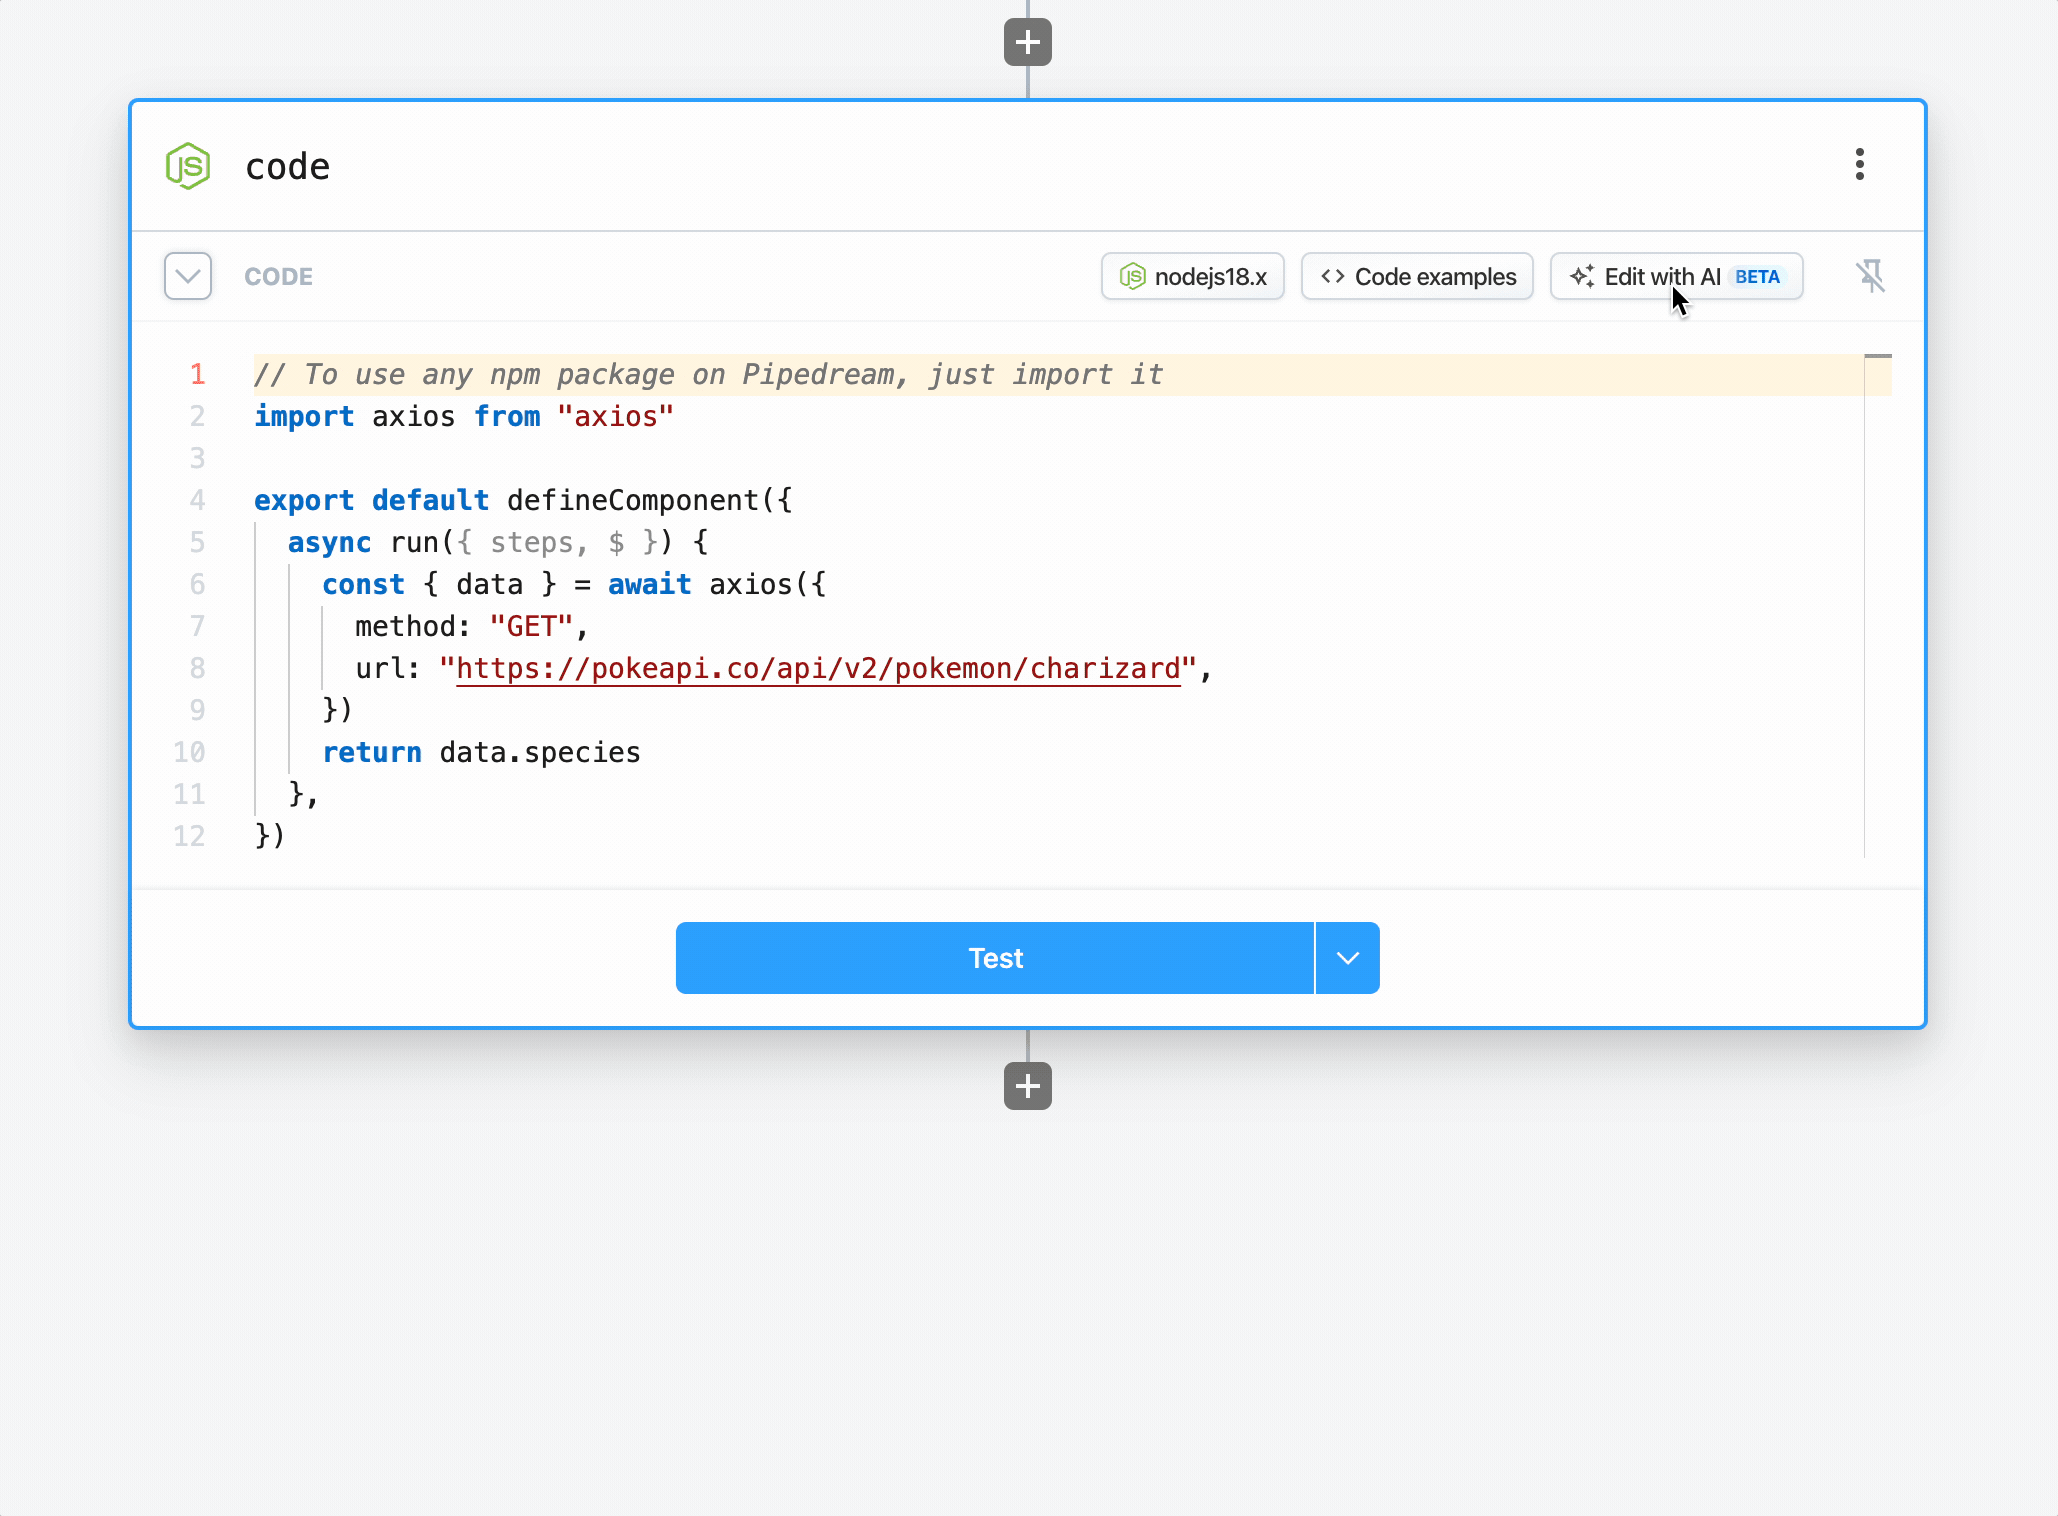Click the "return data.species" line
The height and width of the screenshot is (1516, 2058).
click(x=481, y=752)
